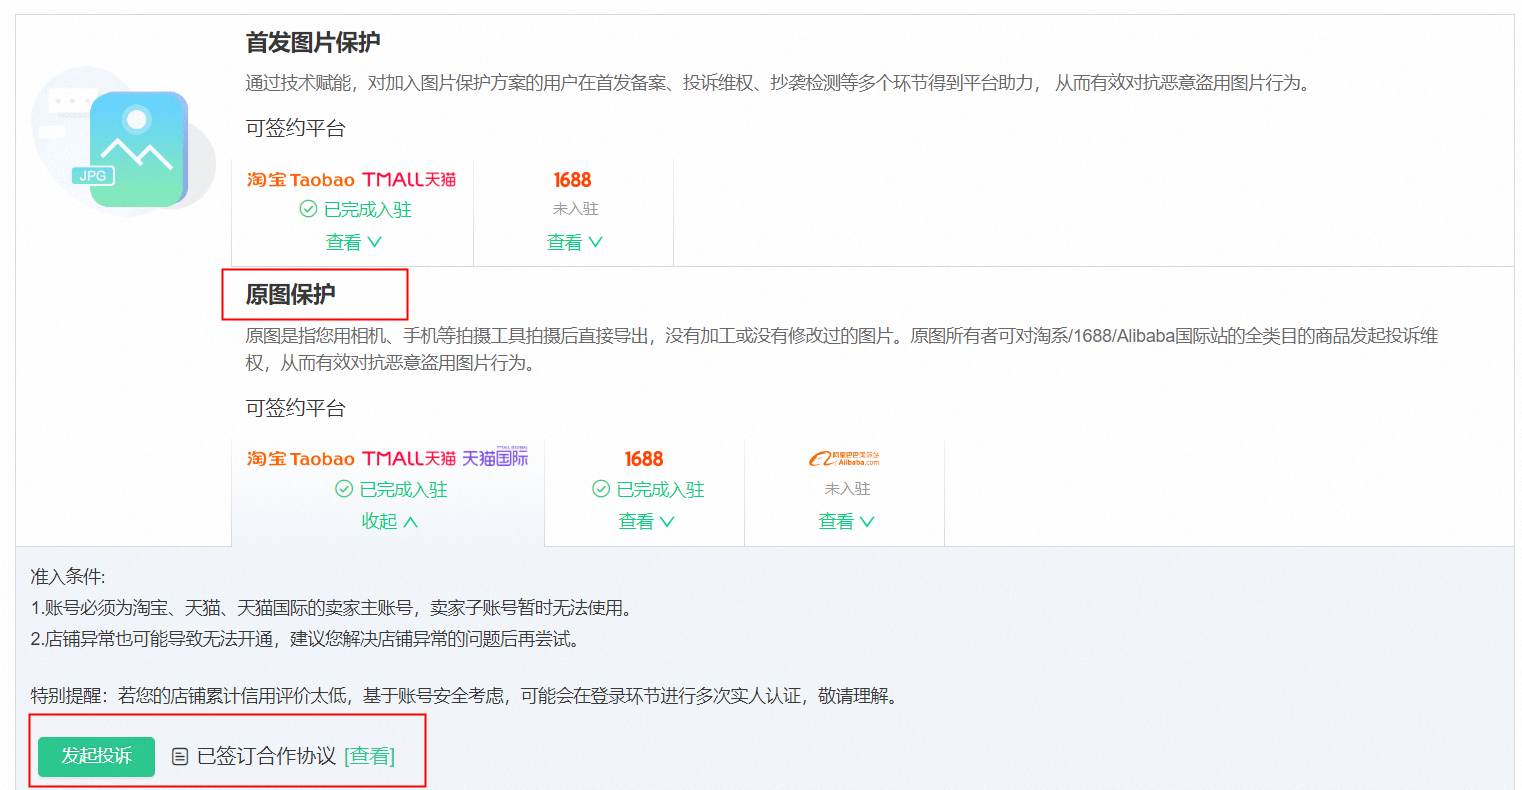Image resolution: width=1522 pixels, height=790 pixels.
Task: Click 可签约平台 label in 原图保护 section
Action: pyautogui.click(x=296, y=408)
